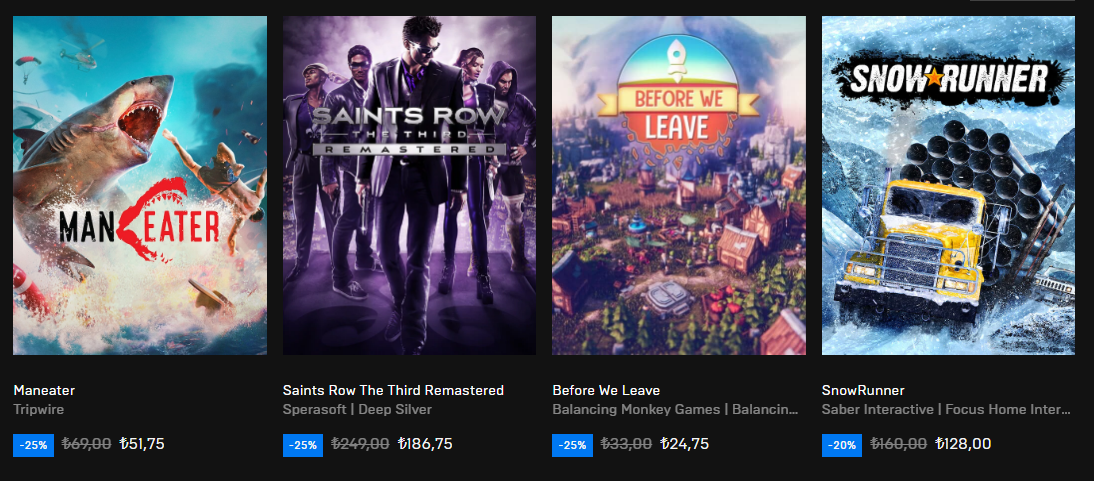Viewport: 1094px width, 481px height.
Task: Click the -25% badge under Saints Row
Action: 303,445
